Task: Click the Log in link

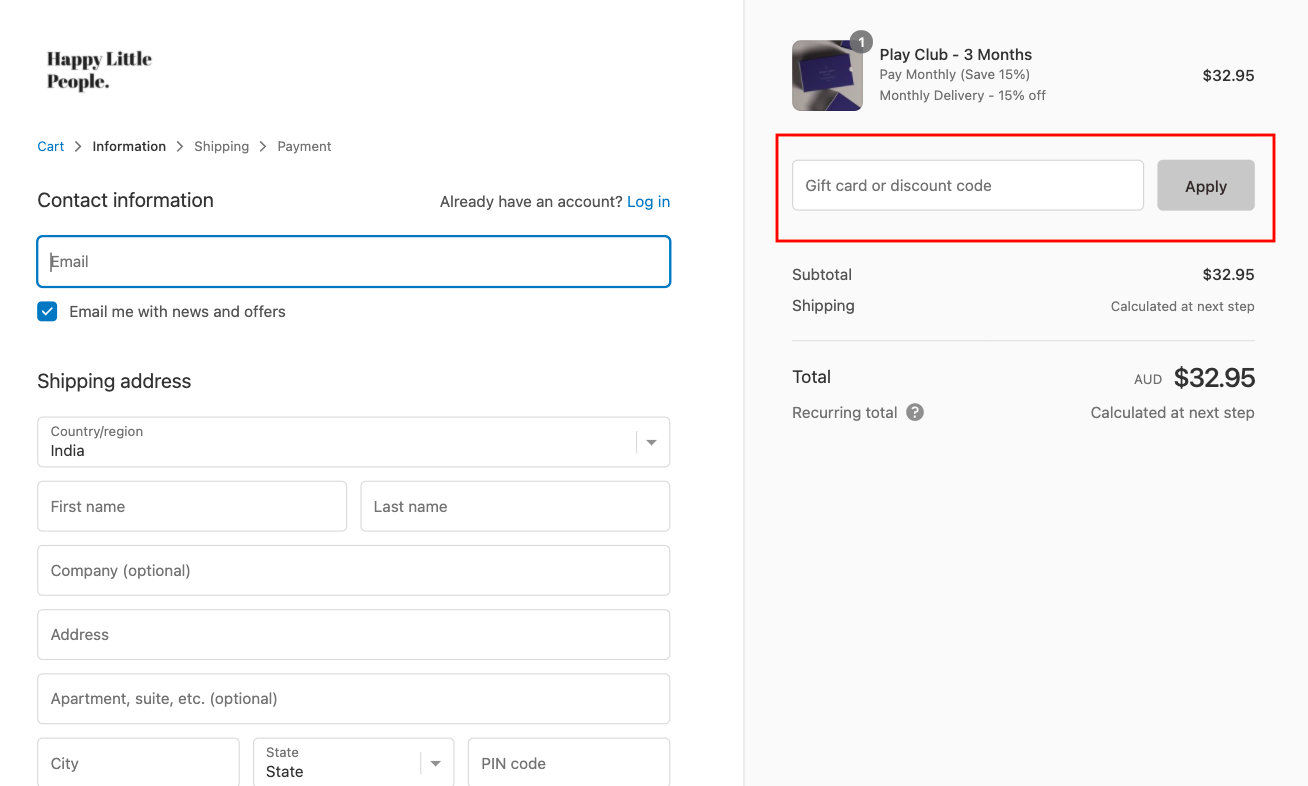Action: (648, 202)
